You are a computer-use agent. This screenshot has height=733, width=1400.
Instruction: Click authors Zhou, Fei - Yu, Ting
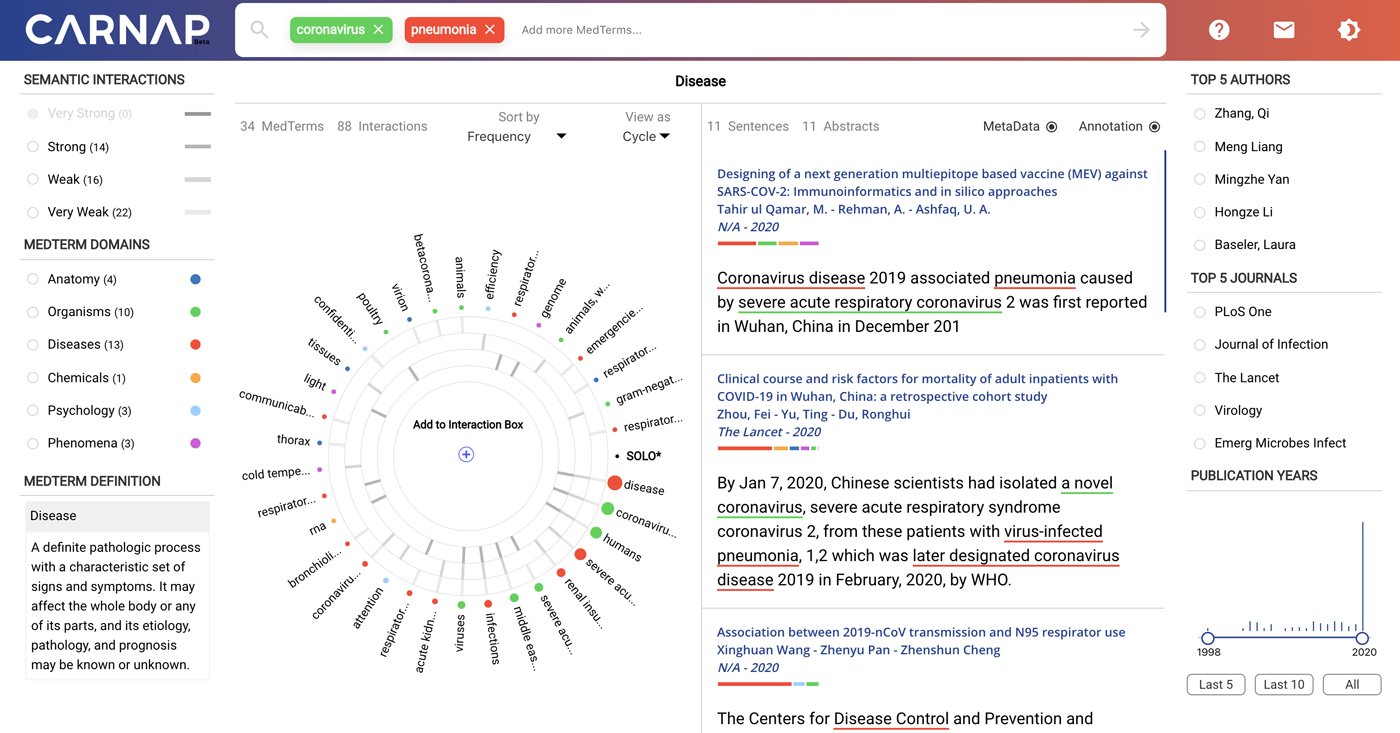click(x=814, y=414)
